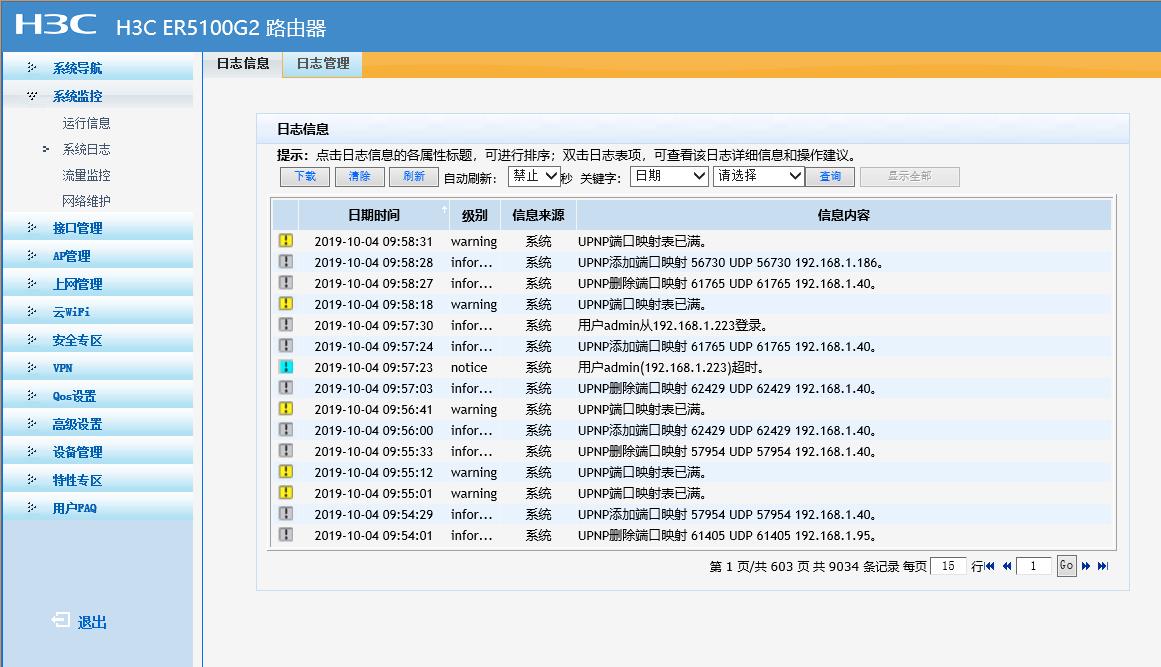Click the disabled 显示全部 button
Image resolution: width=1161 pixels, height=667 pixels.
909,176
